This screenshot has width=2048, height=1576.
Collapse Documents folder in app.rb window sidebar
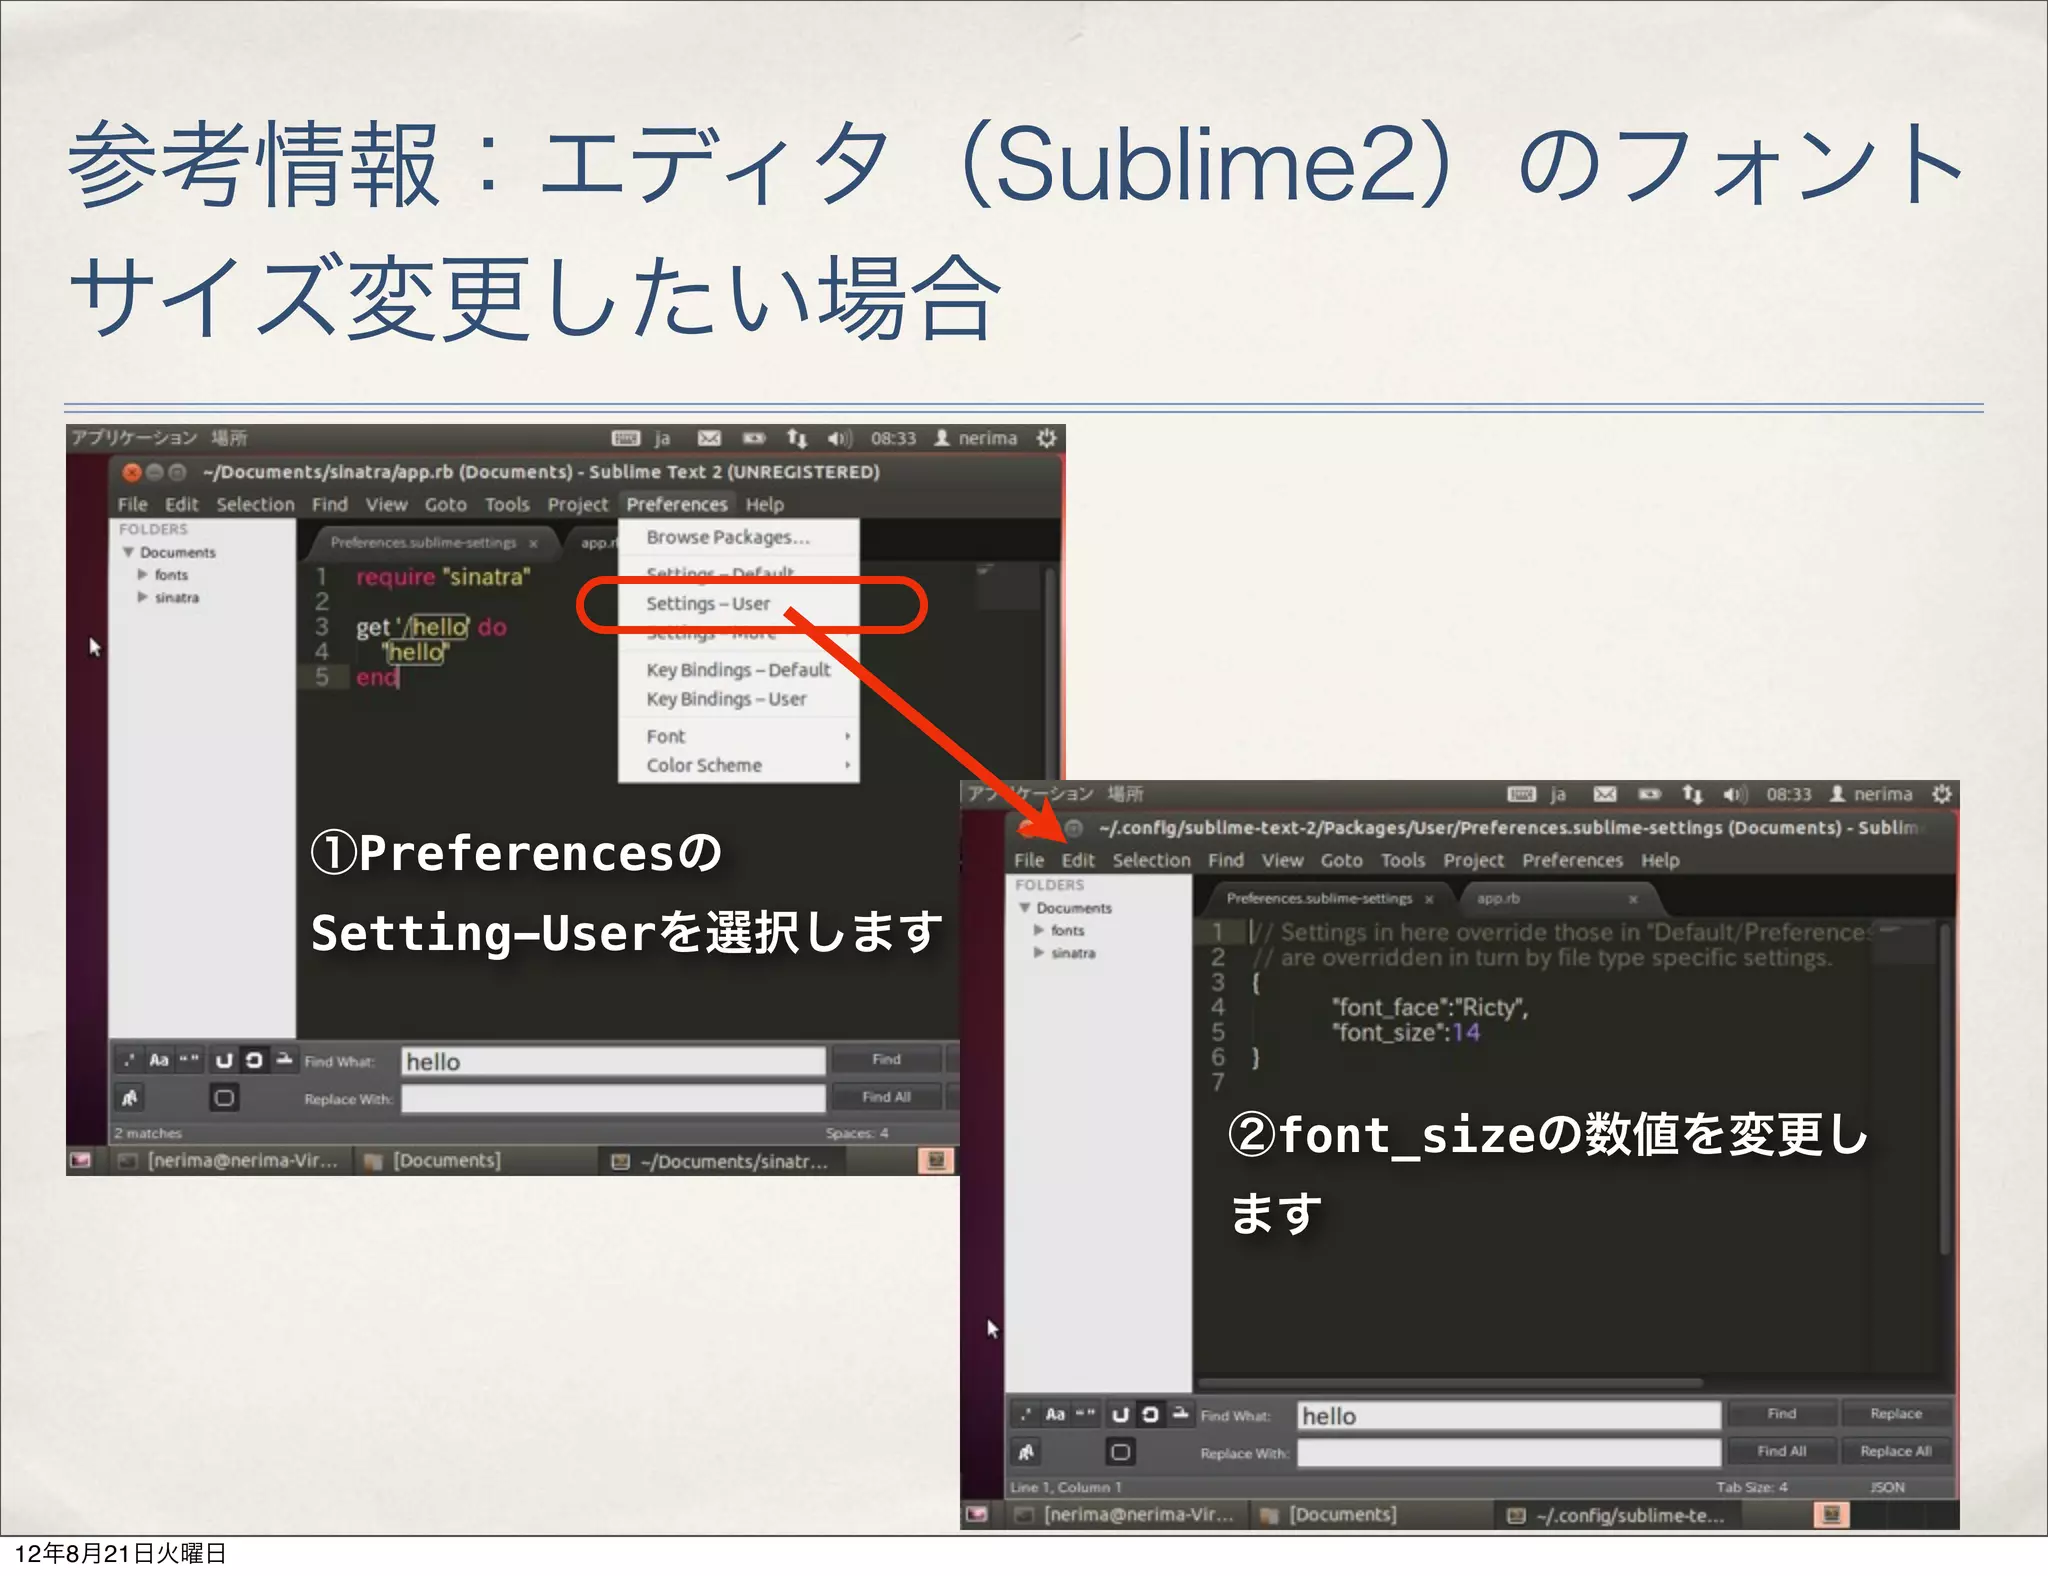(x=128, y=552)
